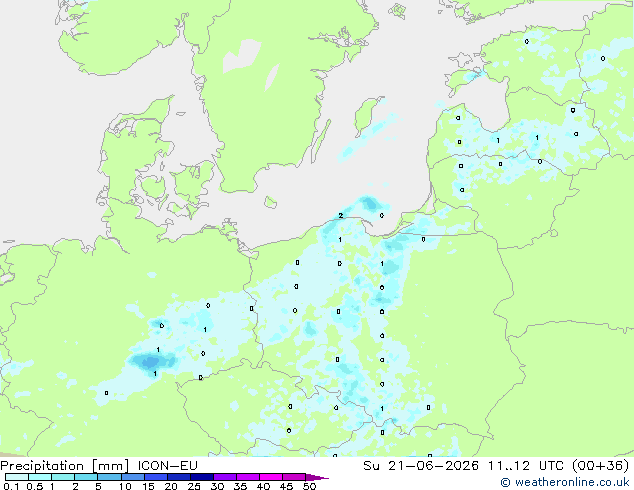The height and width of the screenshot is (490, 634).
Task: Click the above-50 arrow tip of legend
Action: (x=317, y=477)
